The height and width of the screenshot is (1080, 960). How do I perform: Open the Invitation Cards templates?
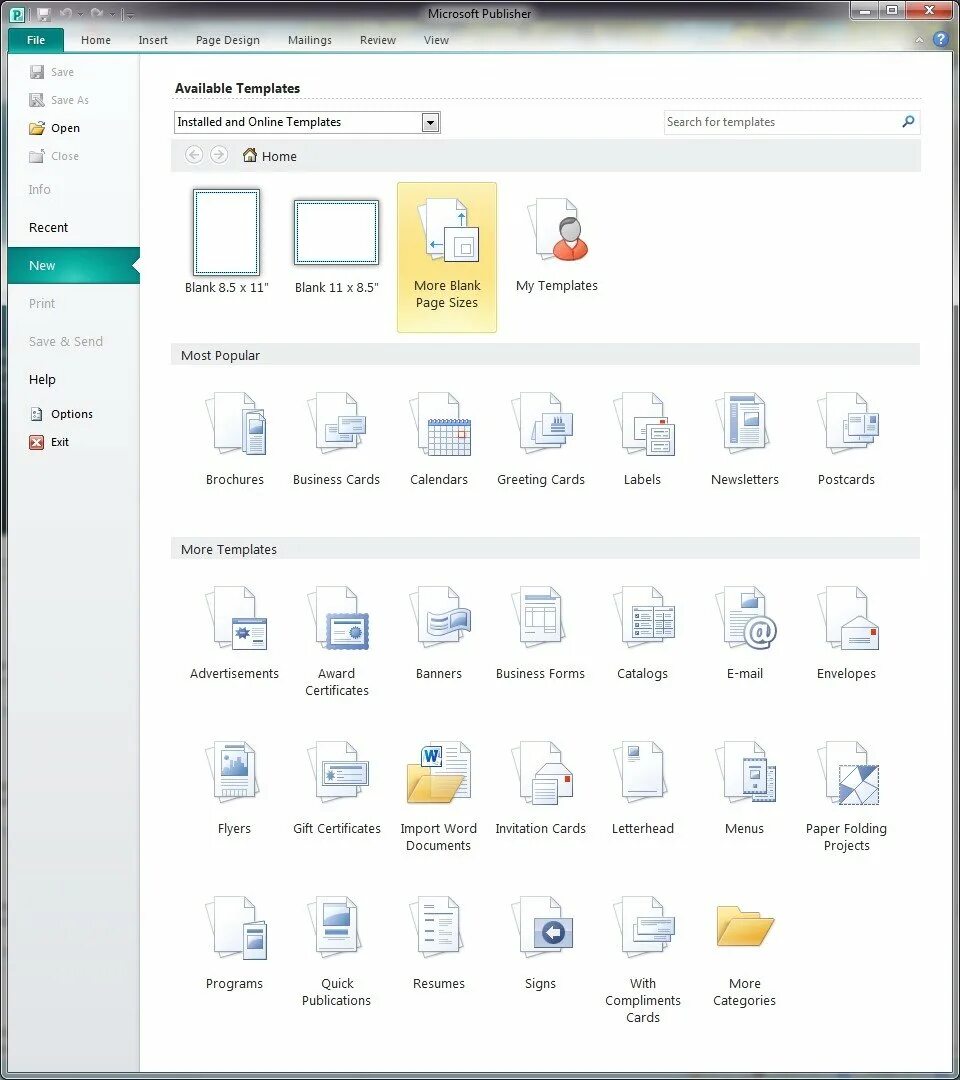click(x=541, y=789)
